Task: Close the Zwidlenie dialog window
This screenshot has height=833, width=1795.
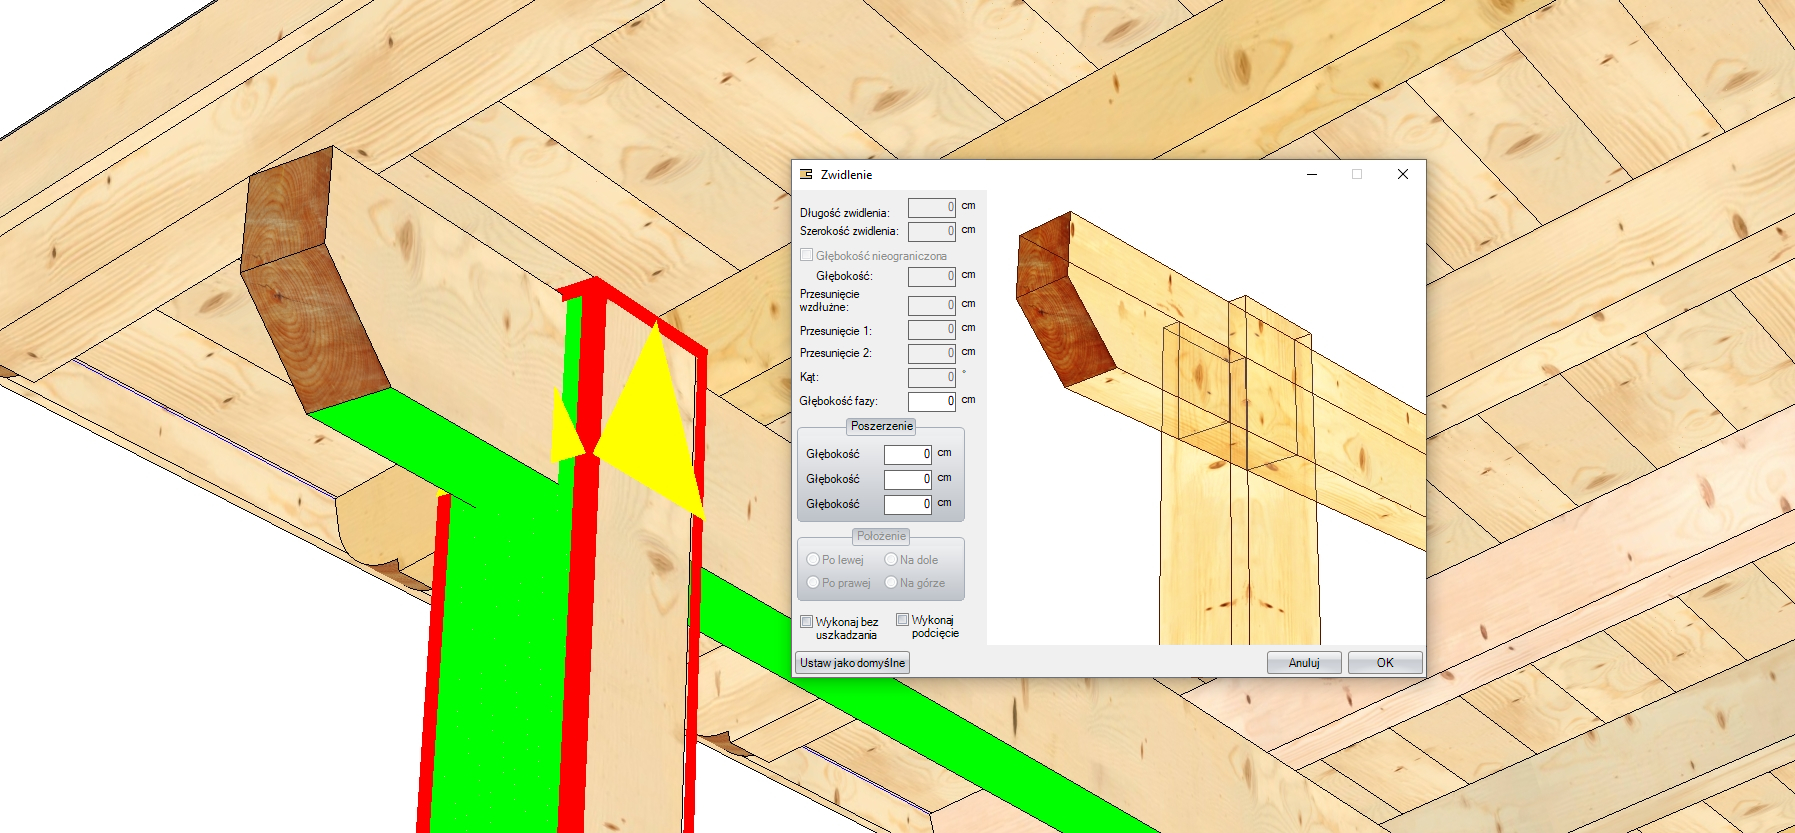Action: (1402, 174)
